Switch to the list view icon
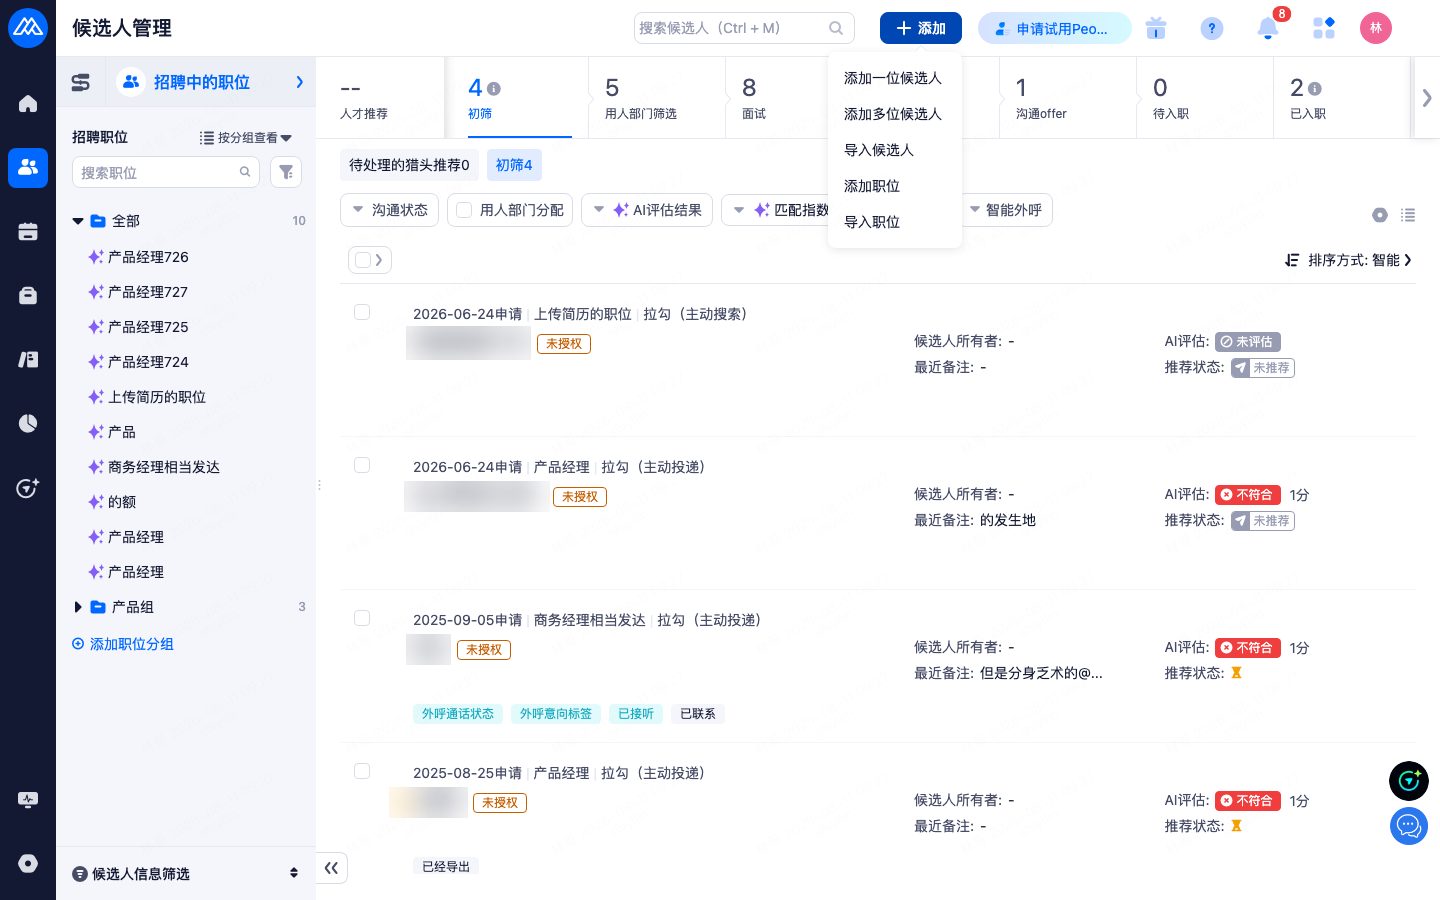 [1408, 215]
